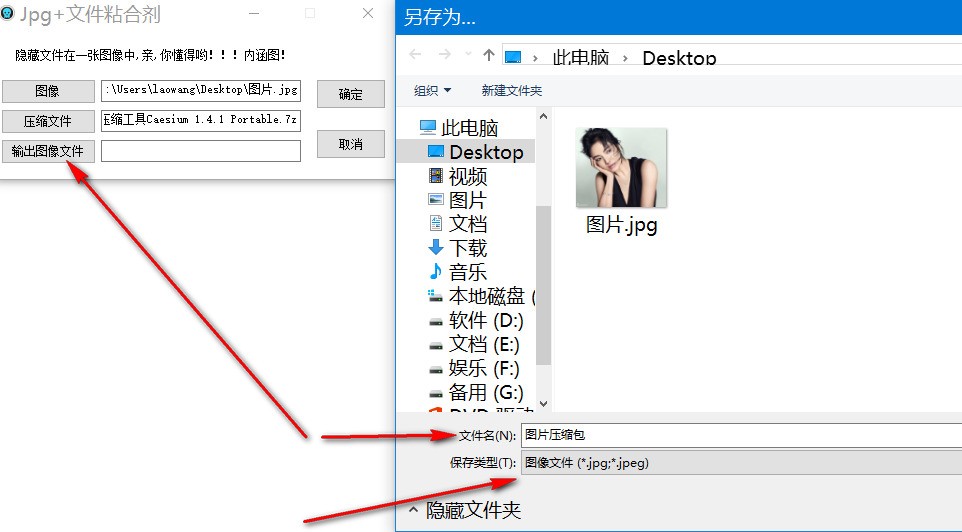Viewport: 962px width, 532px height.
Task: Click the 此电脑 monitor icon in the tree
Action: coord(428,127)
